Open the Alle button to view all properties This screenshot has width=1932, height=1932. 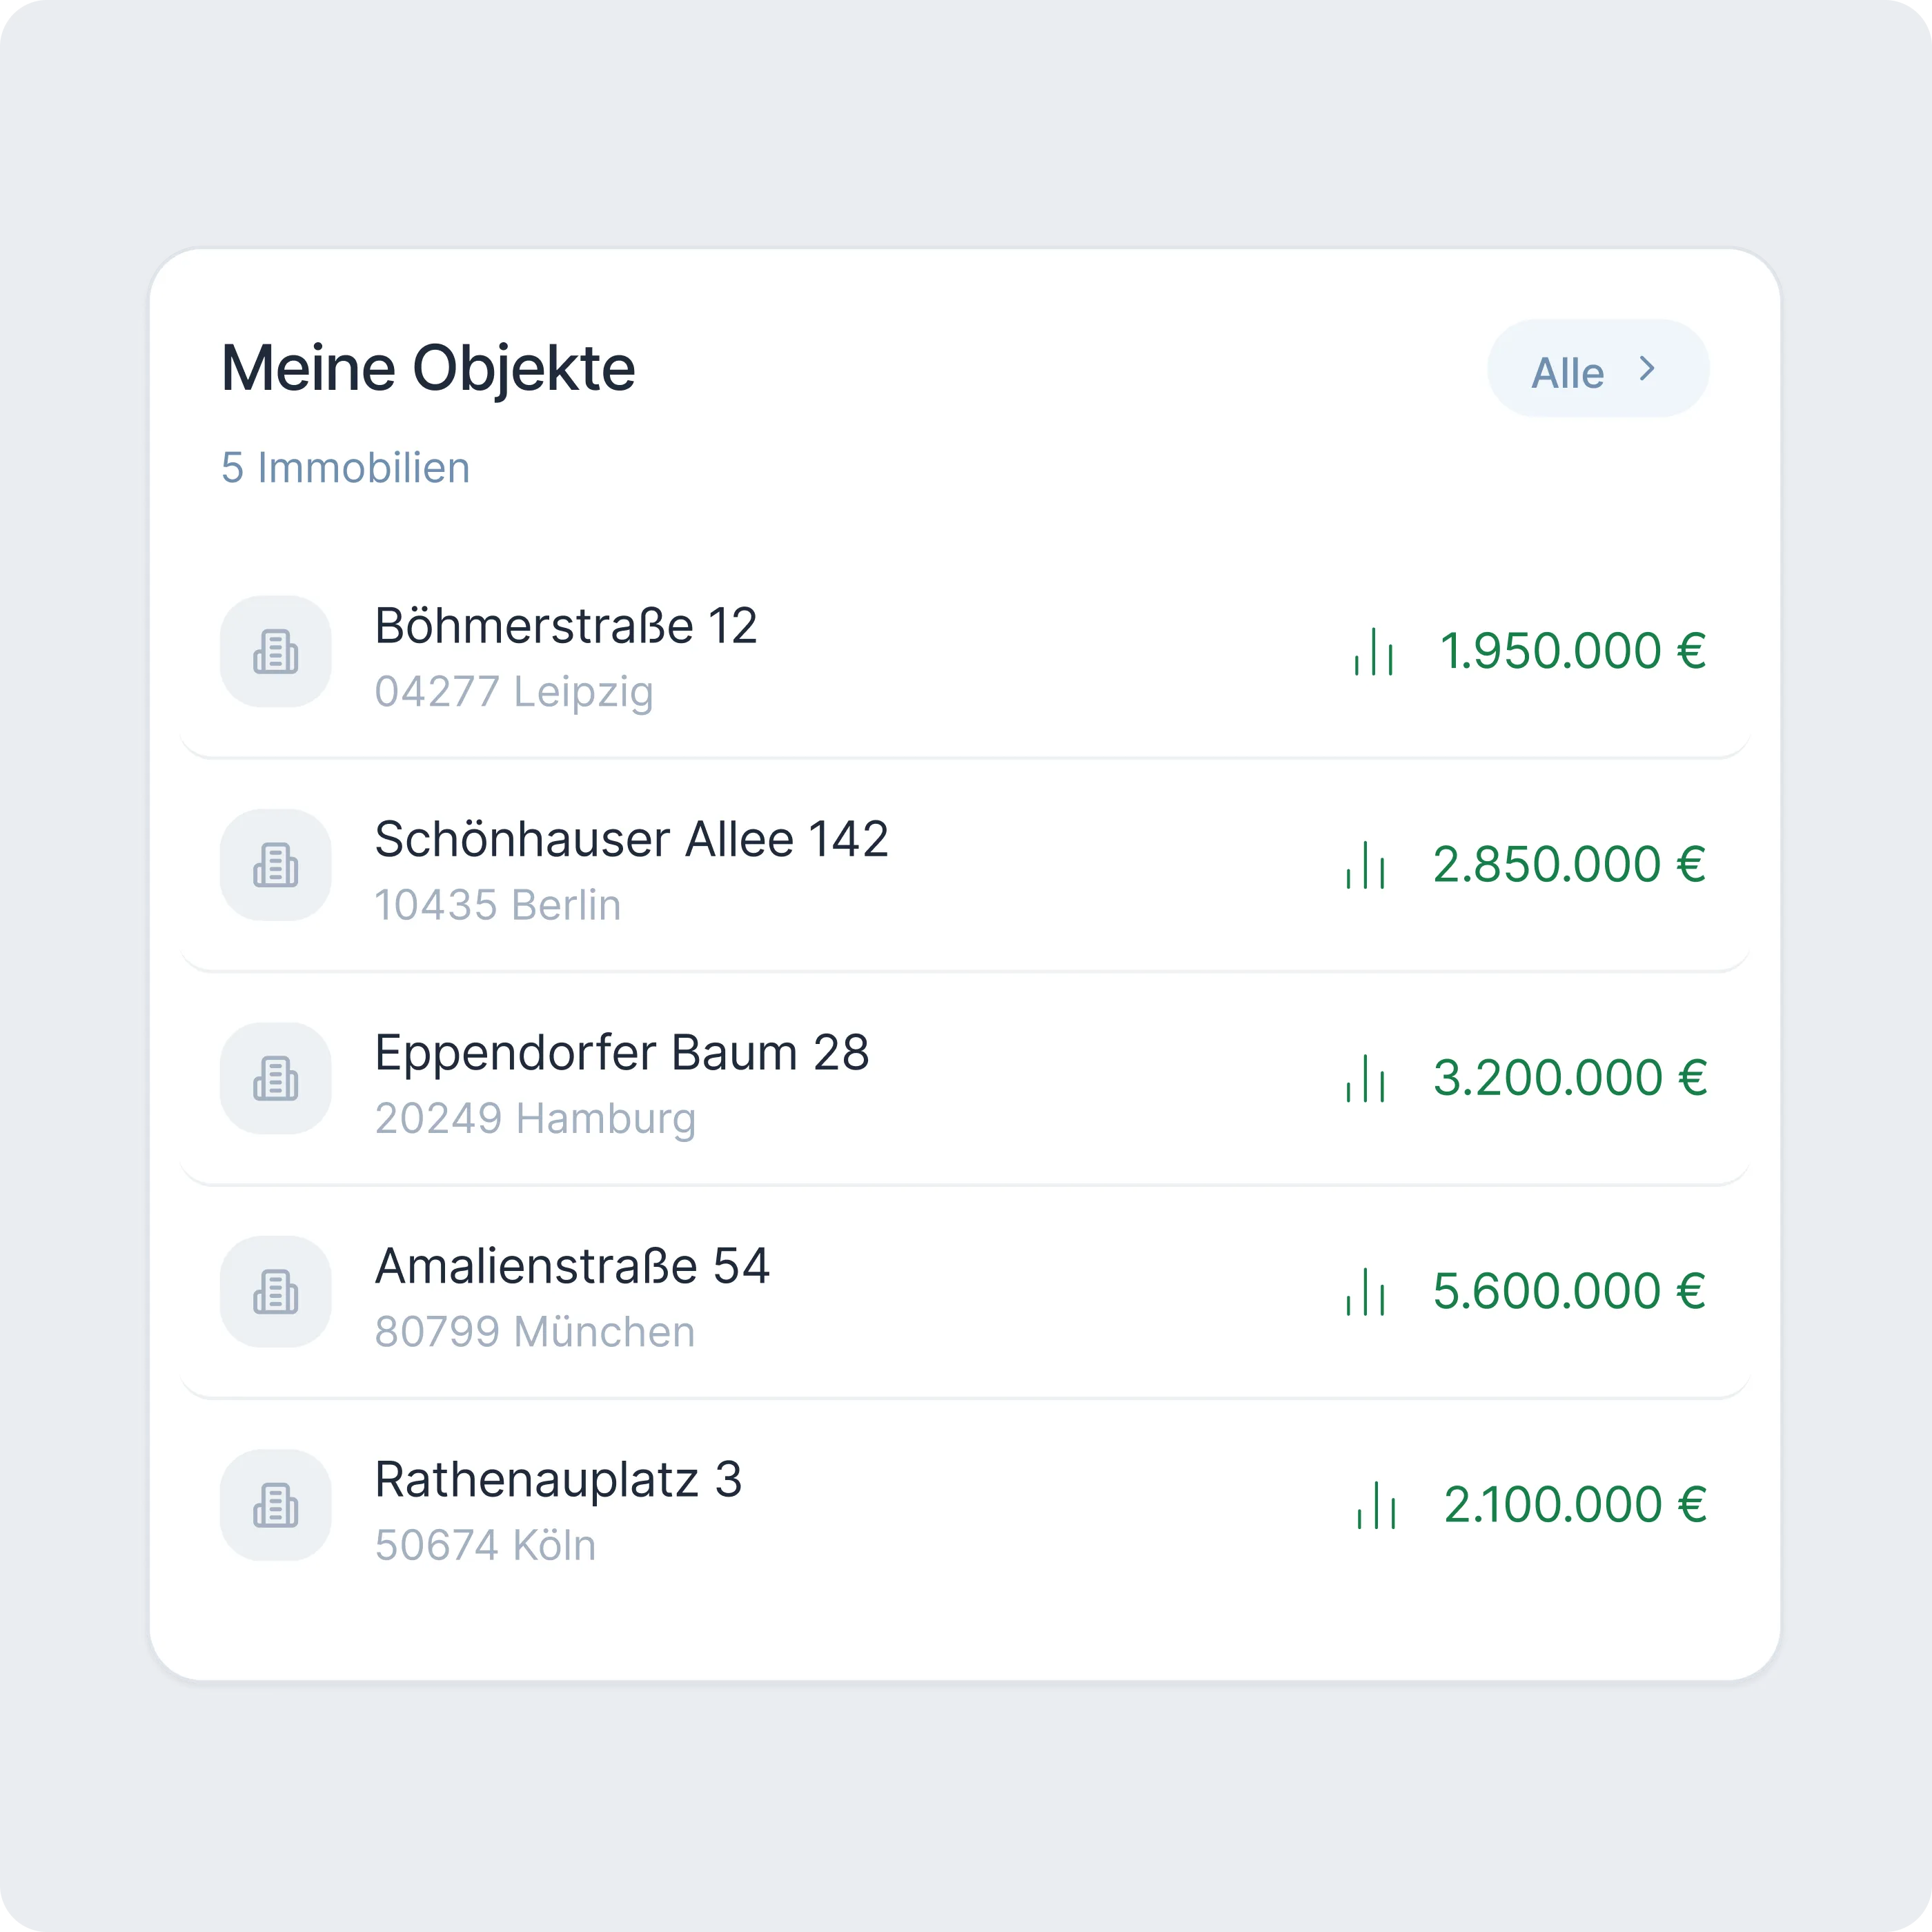(x=1598, y=368)
